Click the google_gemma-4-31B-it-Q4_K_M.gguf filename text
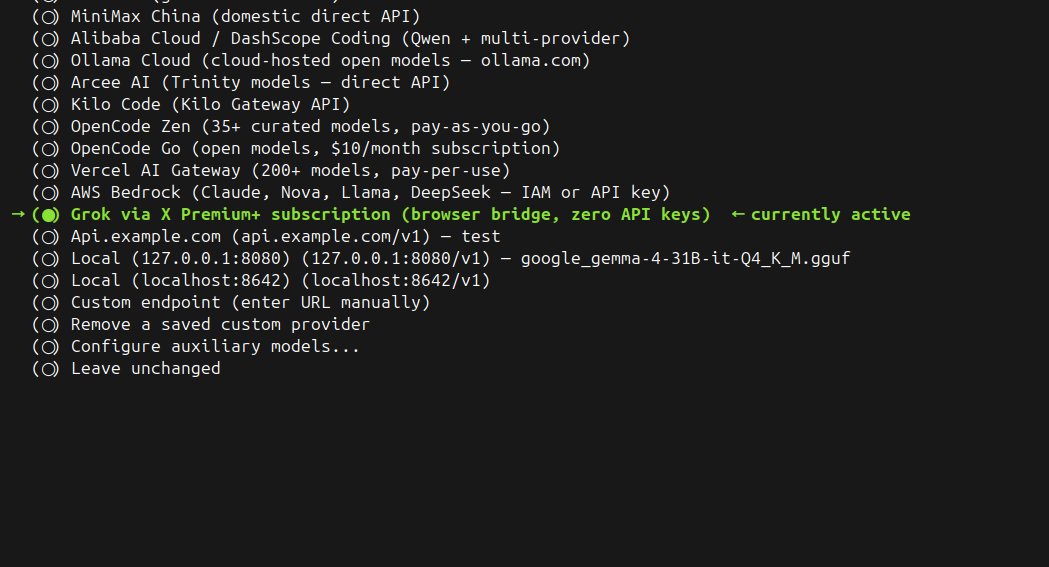 point(685,259)
